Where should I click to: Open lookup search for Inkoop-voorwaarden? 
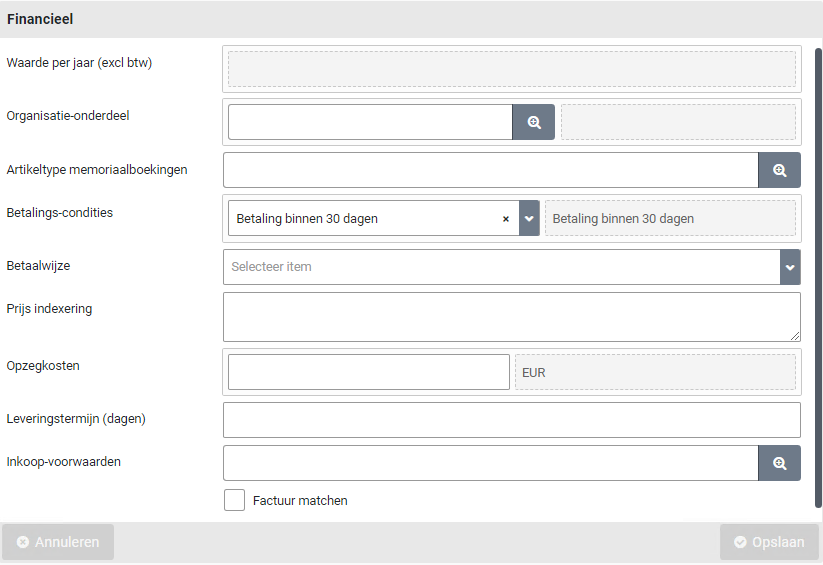[x=779, y=463]
